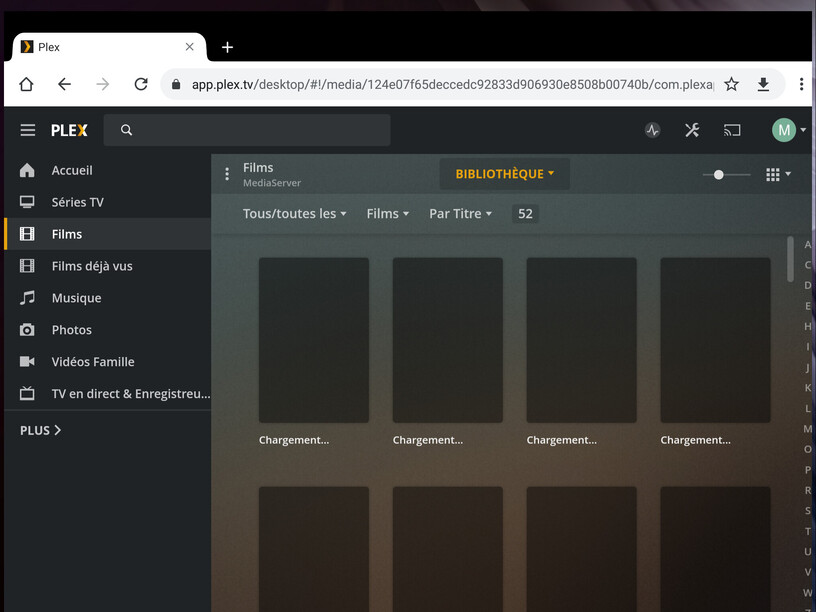This screenshot has height=612, width=816.
Task: Click the Cast to device icon
Action: [x=732, y=130]
